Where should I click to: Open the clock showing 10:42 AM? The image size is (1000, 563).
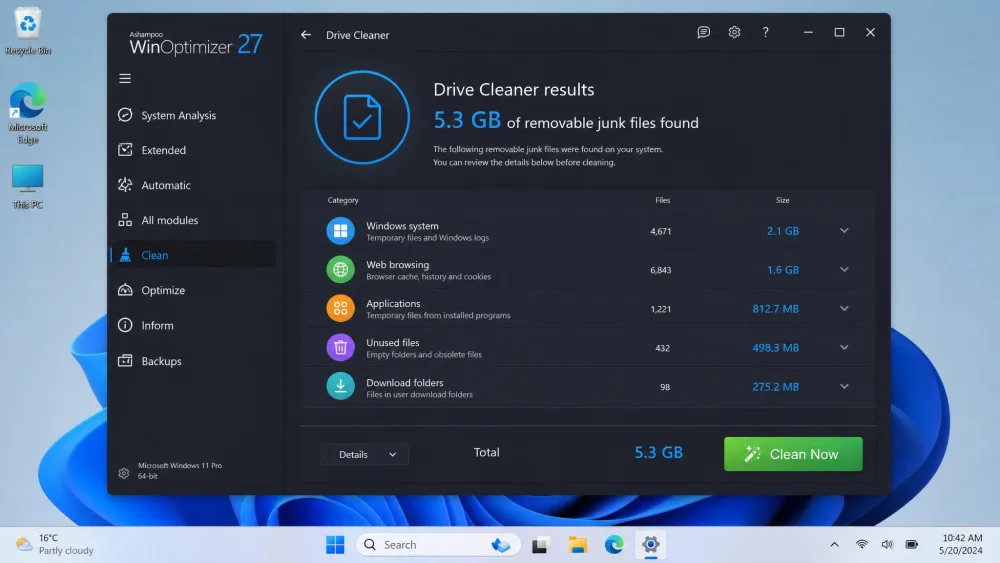point(962,544)
